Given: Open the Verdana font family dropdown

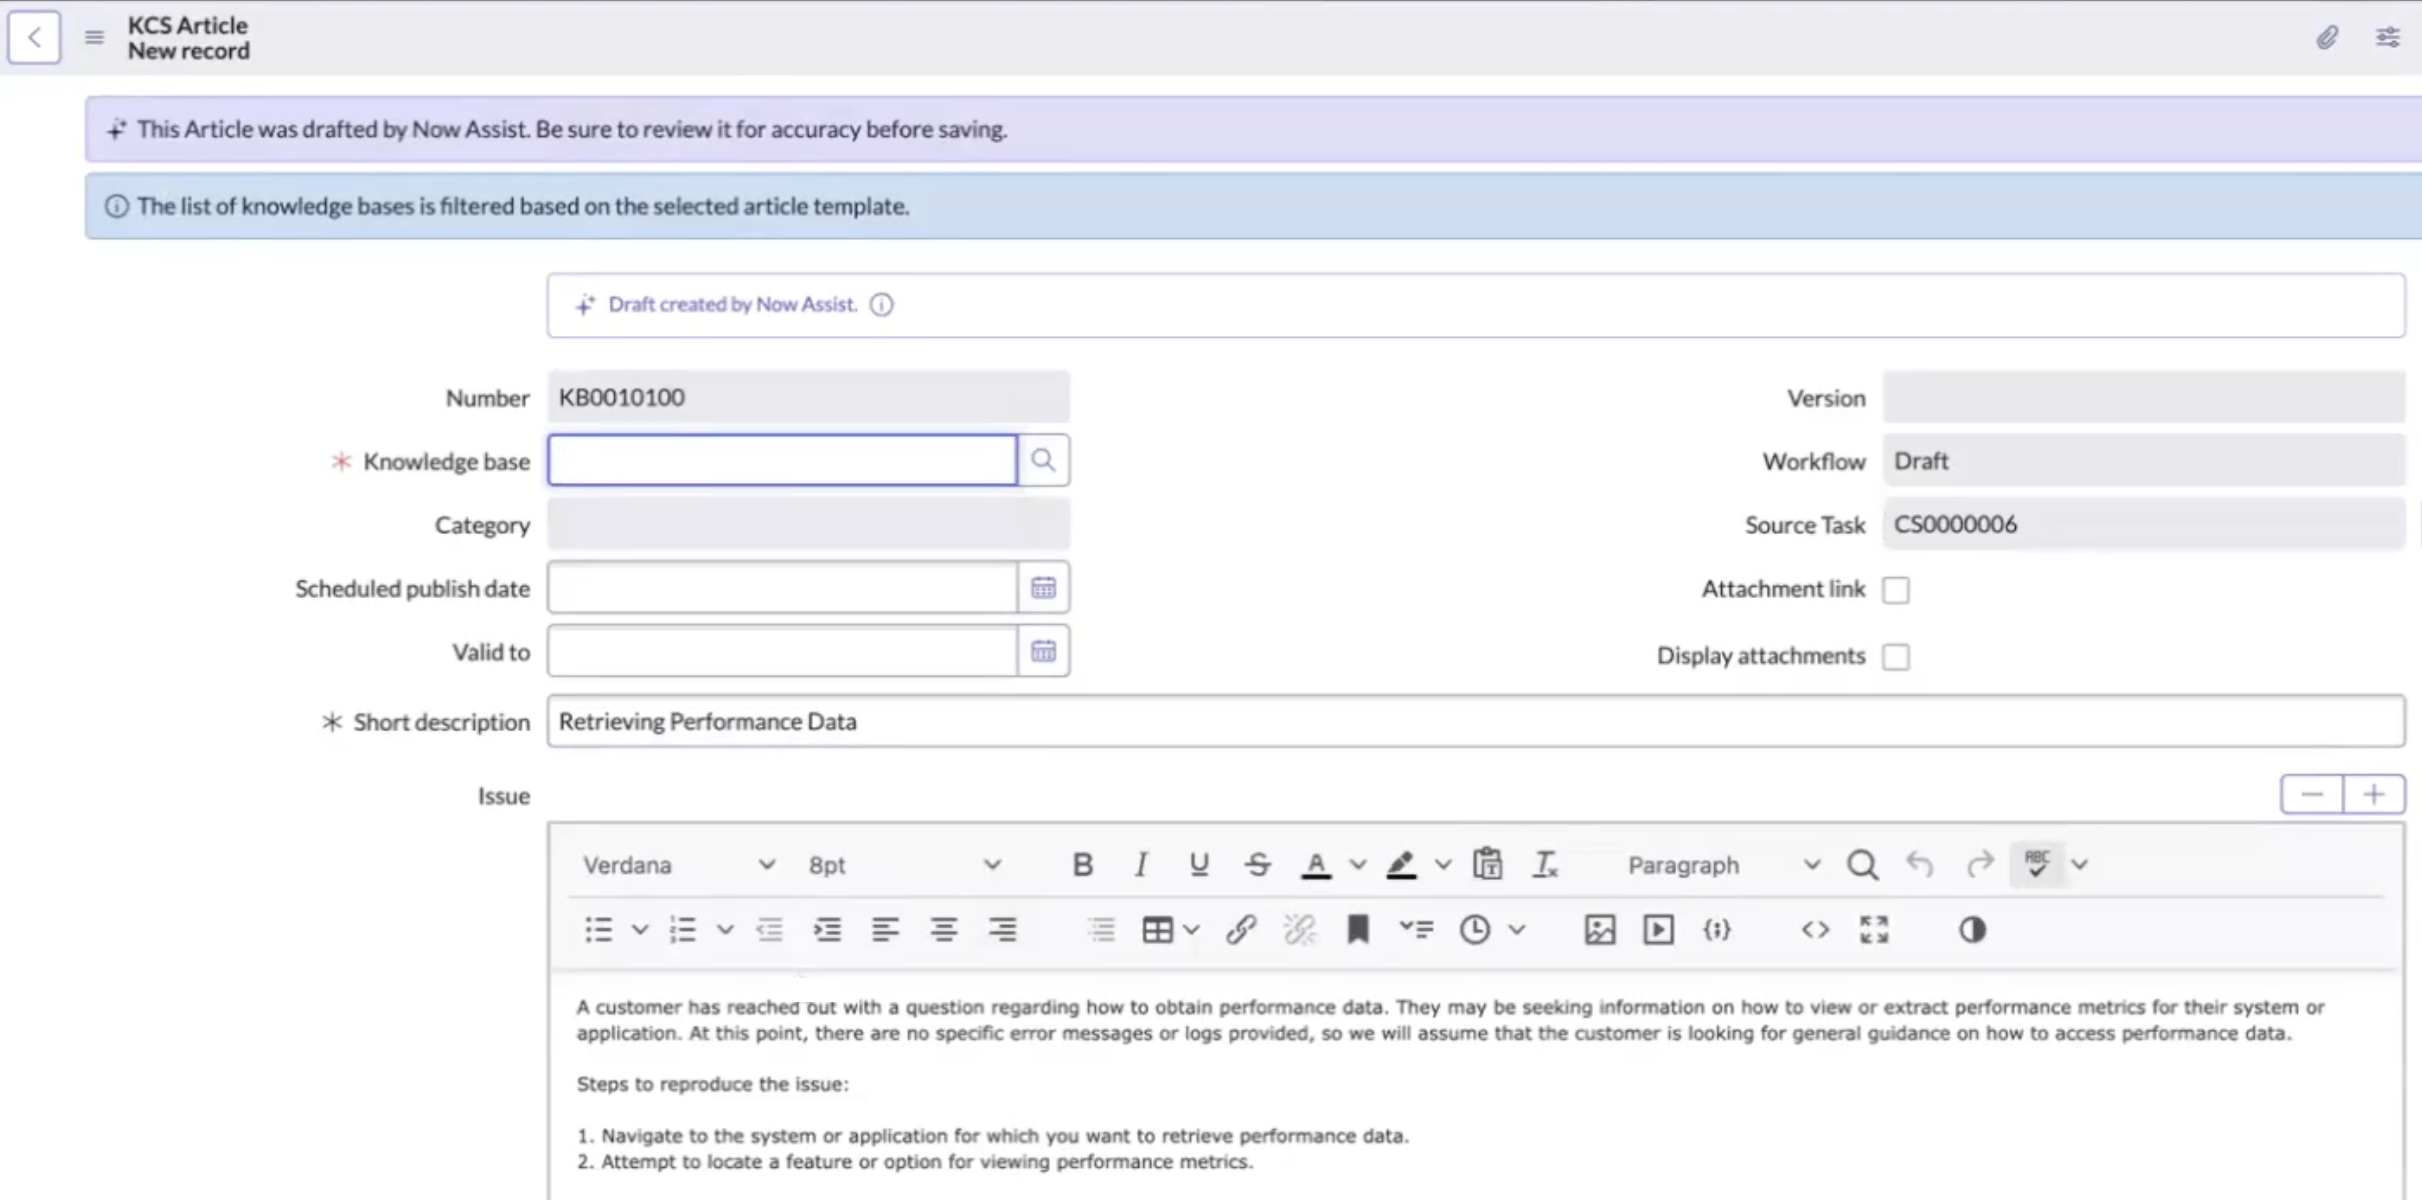Looking at the screenshot, I should tap(679, 865).
